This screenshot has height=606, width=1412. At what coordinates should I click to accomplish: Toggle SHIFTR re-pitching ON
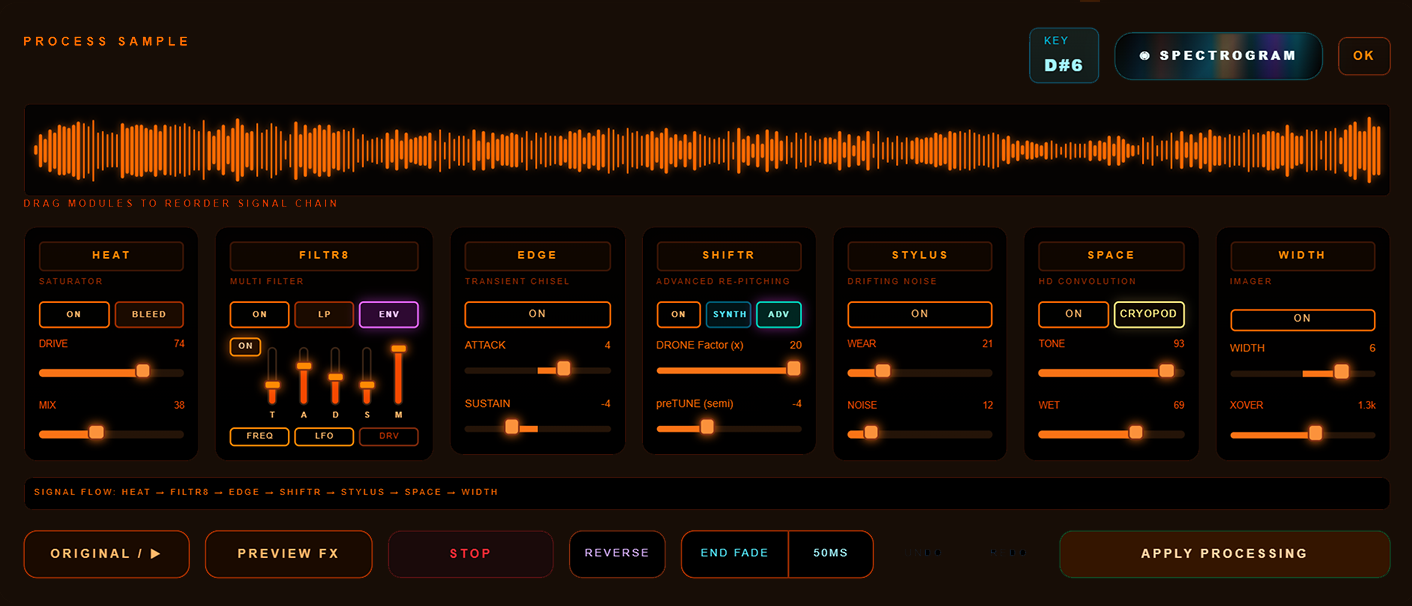pos(679,314)
